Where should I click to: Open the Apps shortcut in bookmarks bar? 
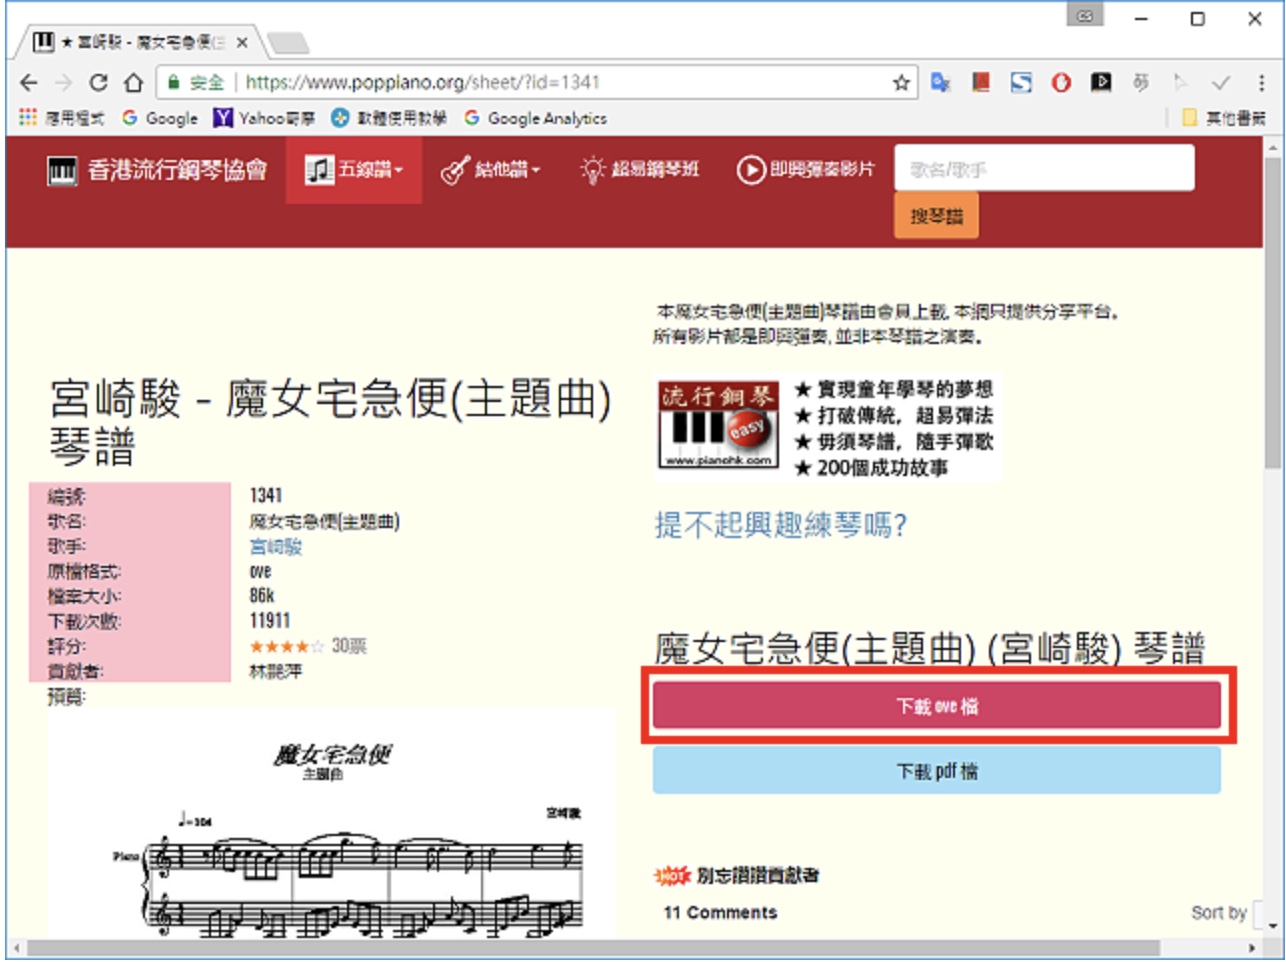(x=62, y=118)
